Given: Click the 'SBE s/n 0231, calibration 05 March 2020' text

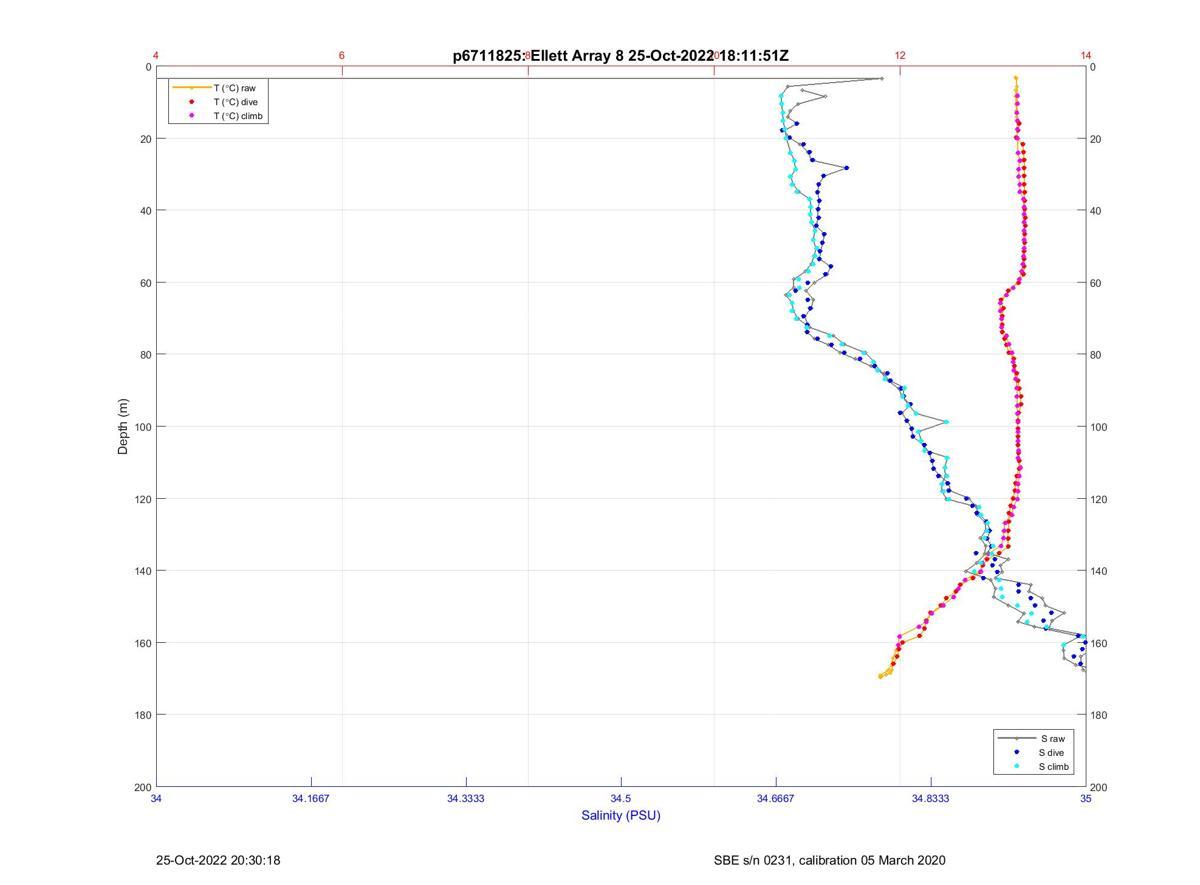Looking at the screenshot, I should tap(829, 860).
